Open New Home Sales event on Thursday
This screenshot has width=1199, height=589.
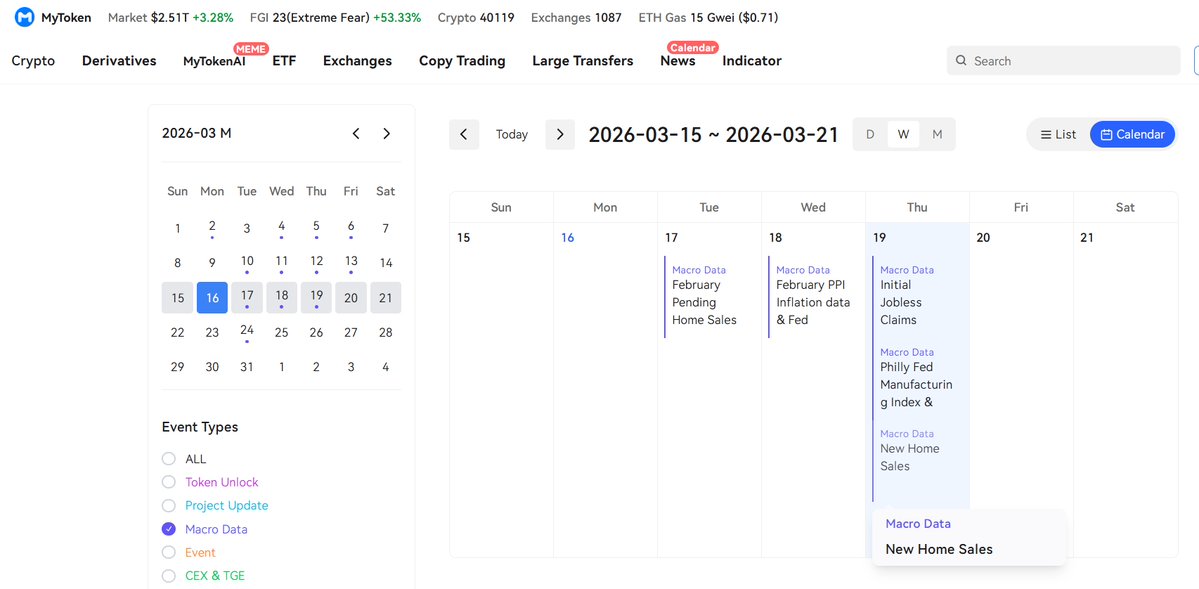tap(917, 461)
